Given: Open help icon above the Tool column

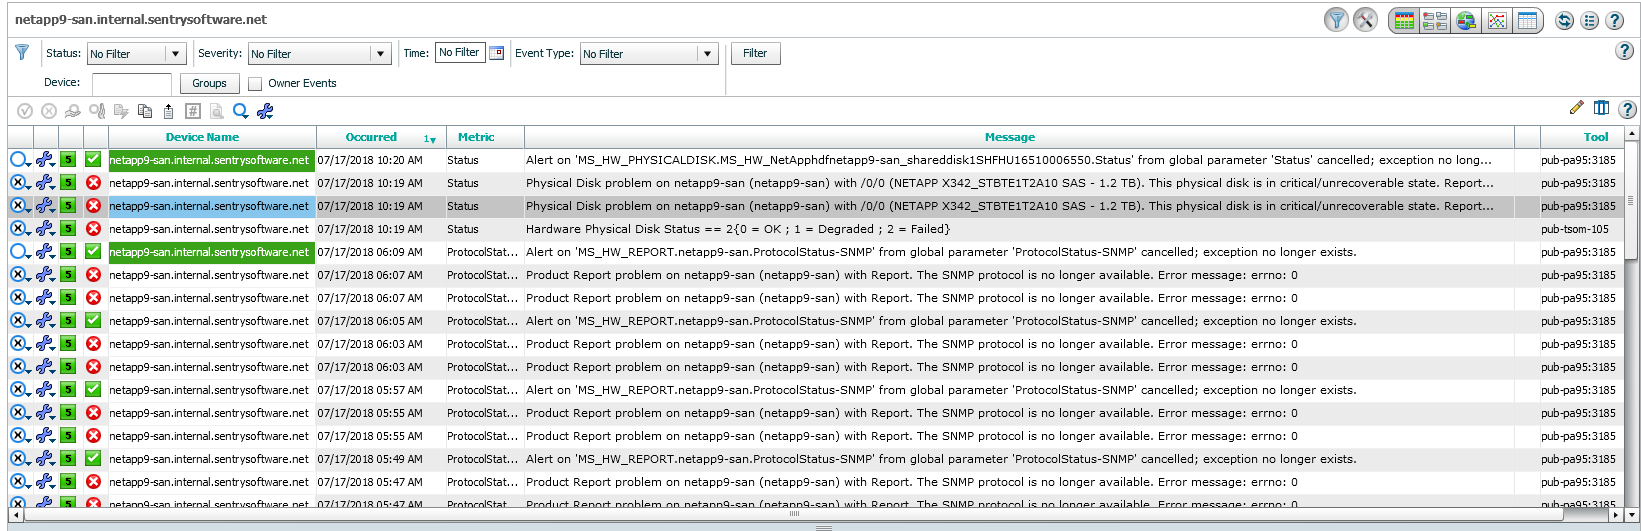Looking at the screenshot, I should [1627, 109].
